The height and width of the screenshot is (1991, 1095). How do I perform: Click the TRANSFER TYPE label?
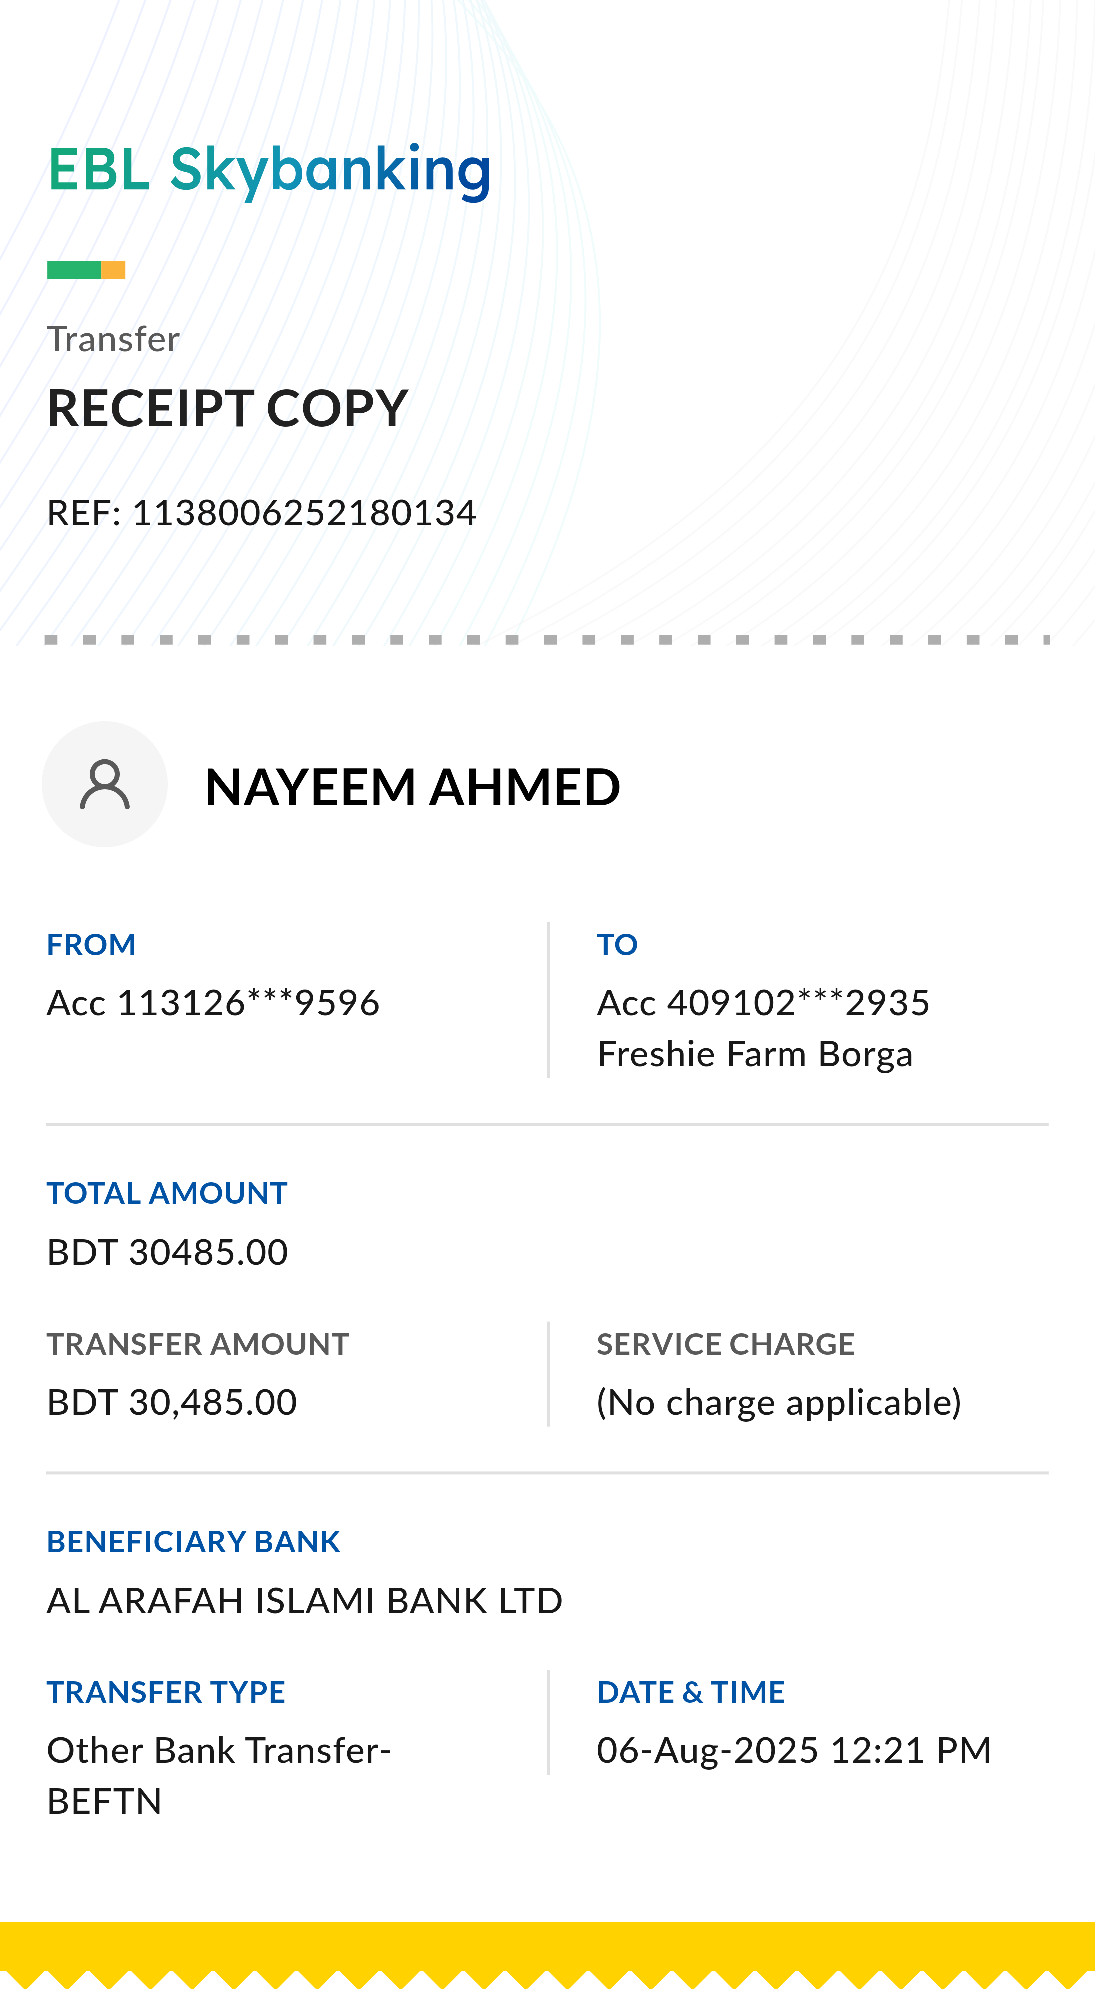pos(166,1692)
